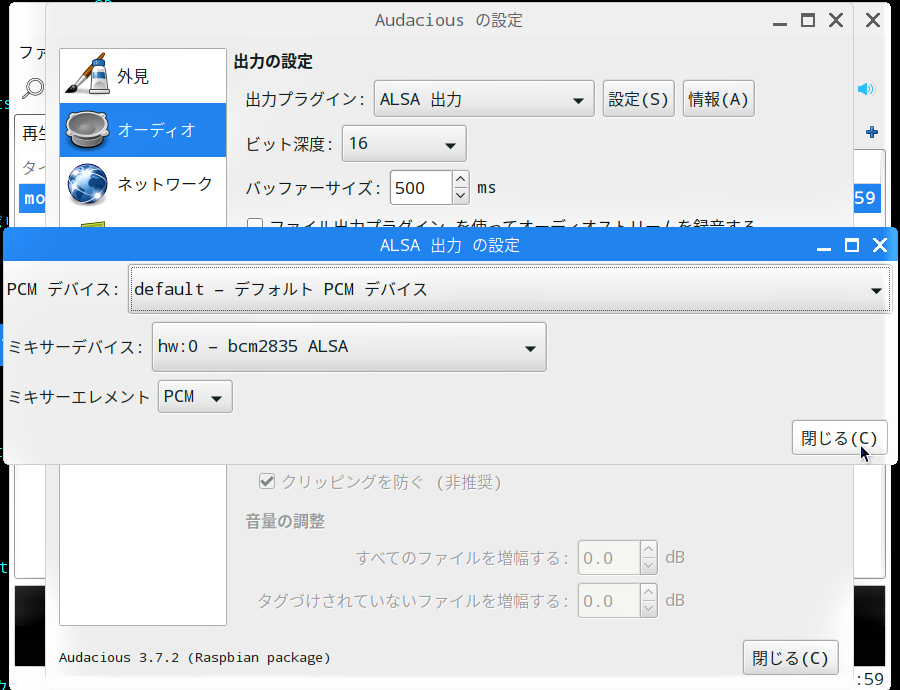Click the down arrow for すべてのファイルを増幅する
Screen dimensions: 900x690
[x=649, y=565]
